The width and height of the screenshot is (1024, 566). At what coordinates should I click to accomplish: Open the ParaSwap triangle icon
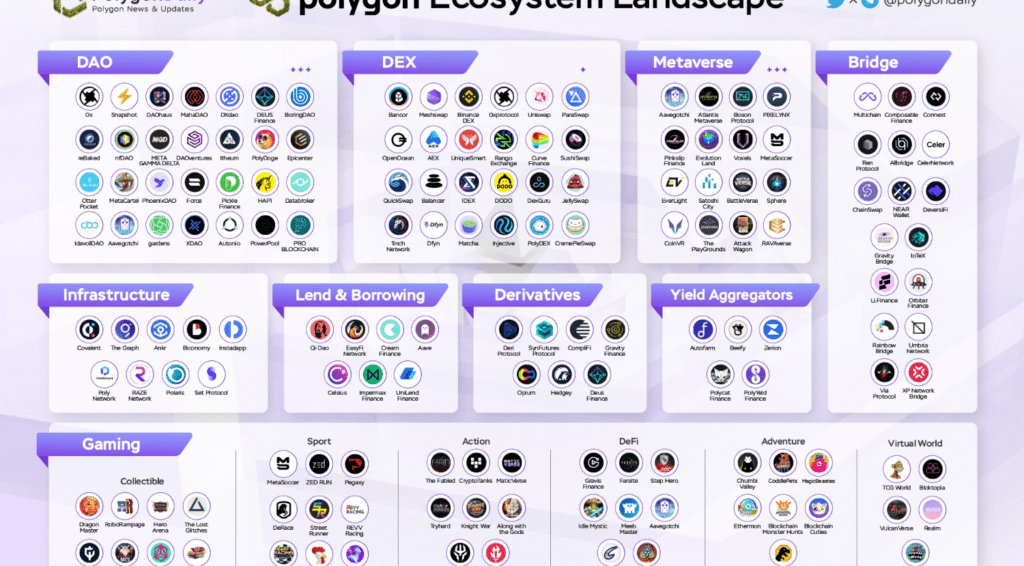pos(575,97)
